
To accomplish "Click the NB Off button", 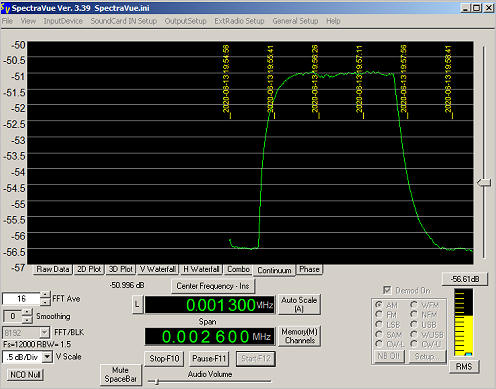I will tap(389, 356).
